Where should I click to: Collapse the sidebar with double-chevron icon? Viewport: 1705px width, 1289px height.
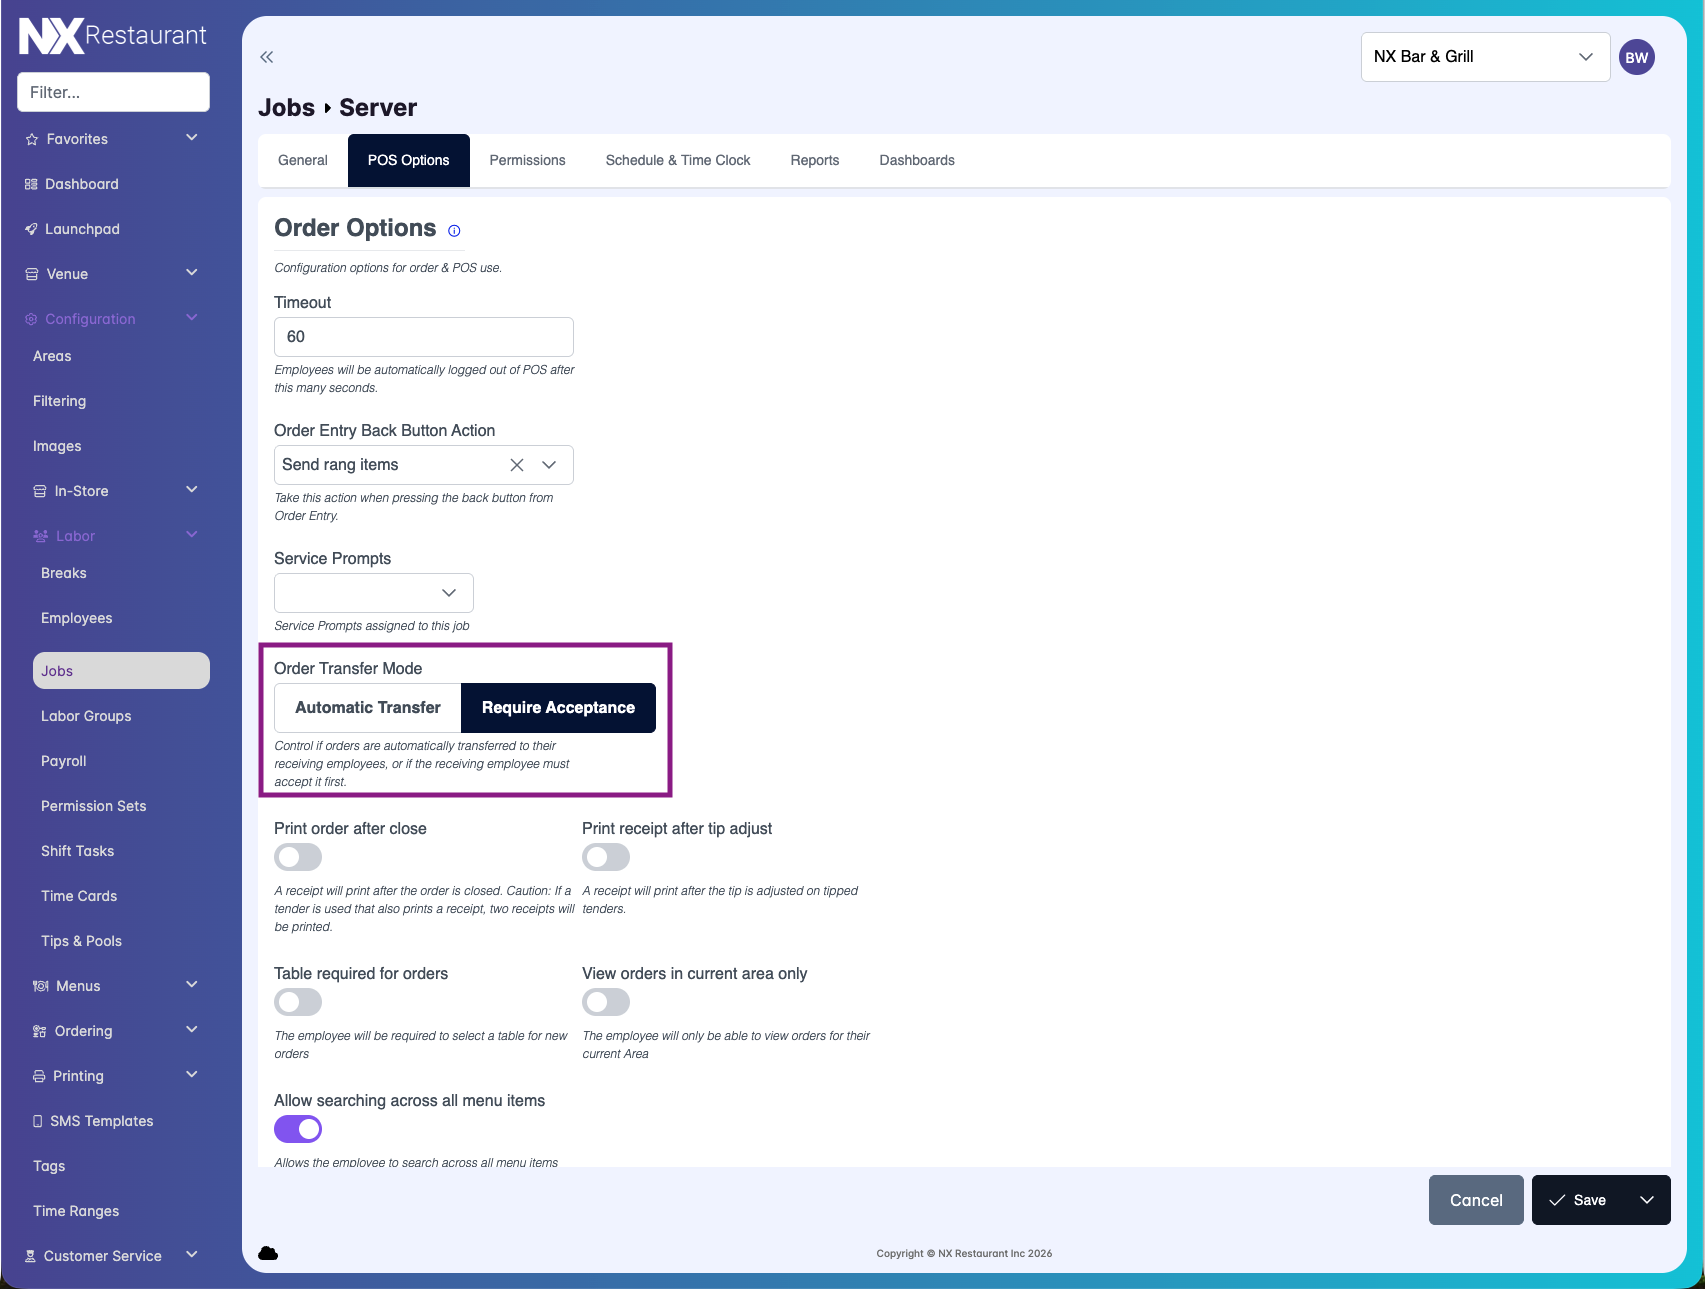(x=266, y=57)
